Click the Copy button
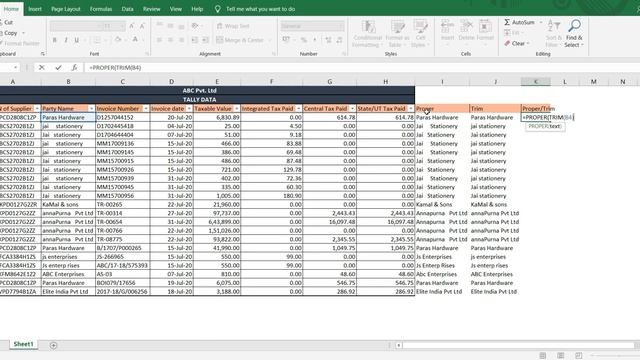 click(x=10, y=33)
